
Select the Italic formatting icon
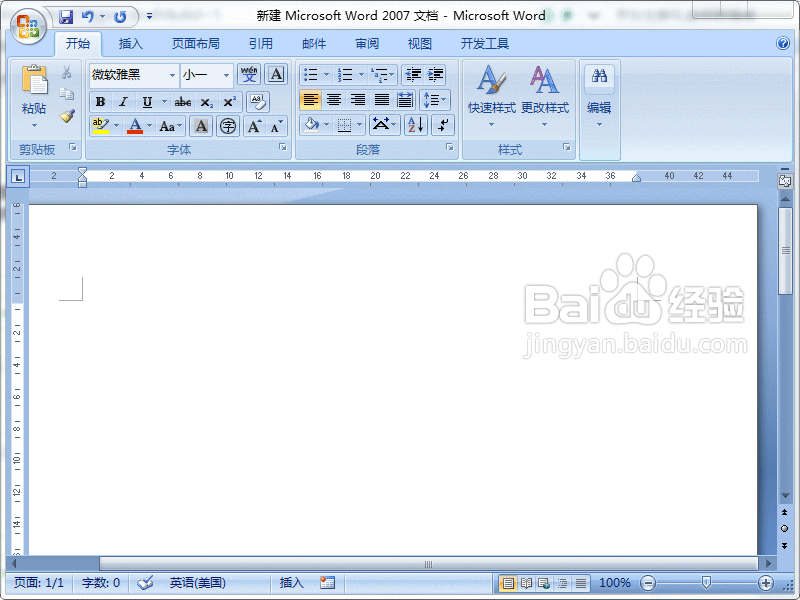click(122, 101)
